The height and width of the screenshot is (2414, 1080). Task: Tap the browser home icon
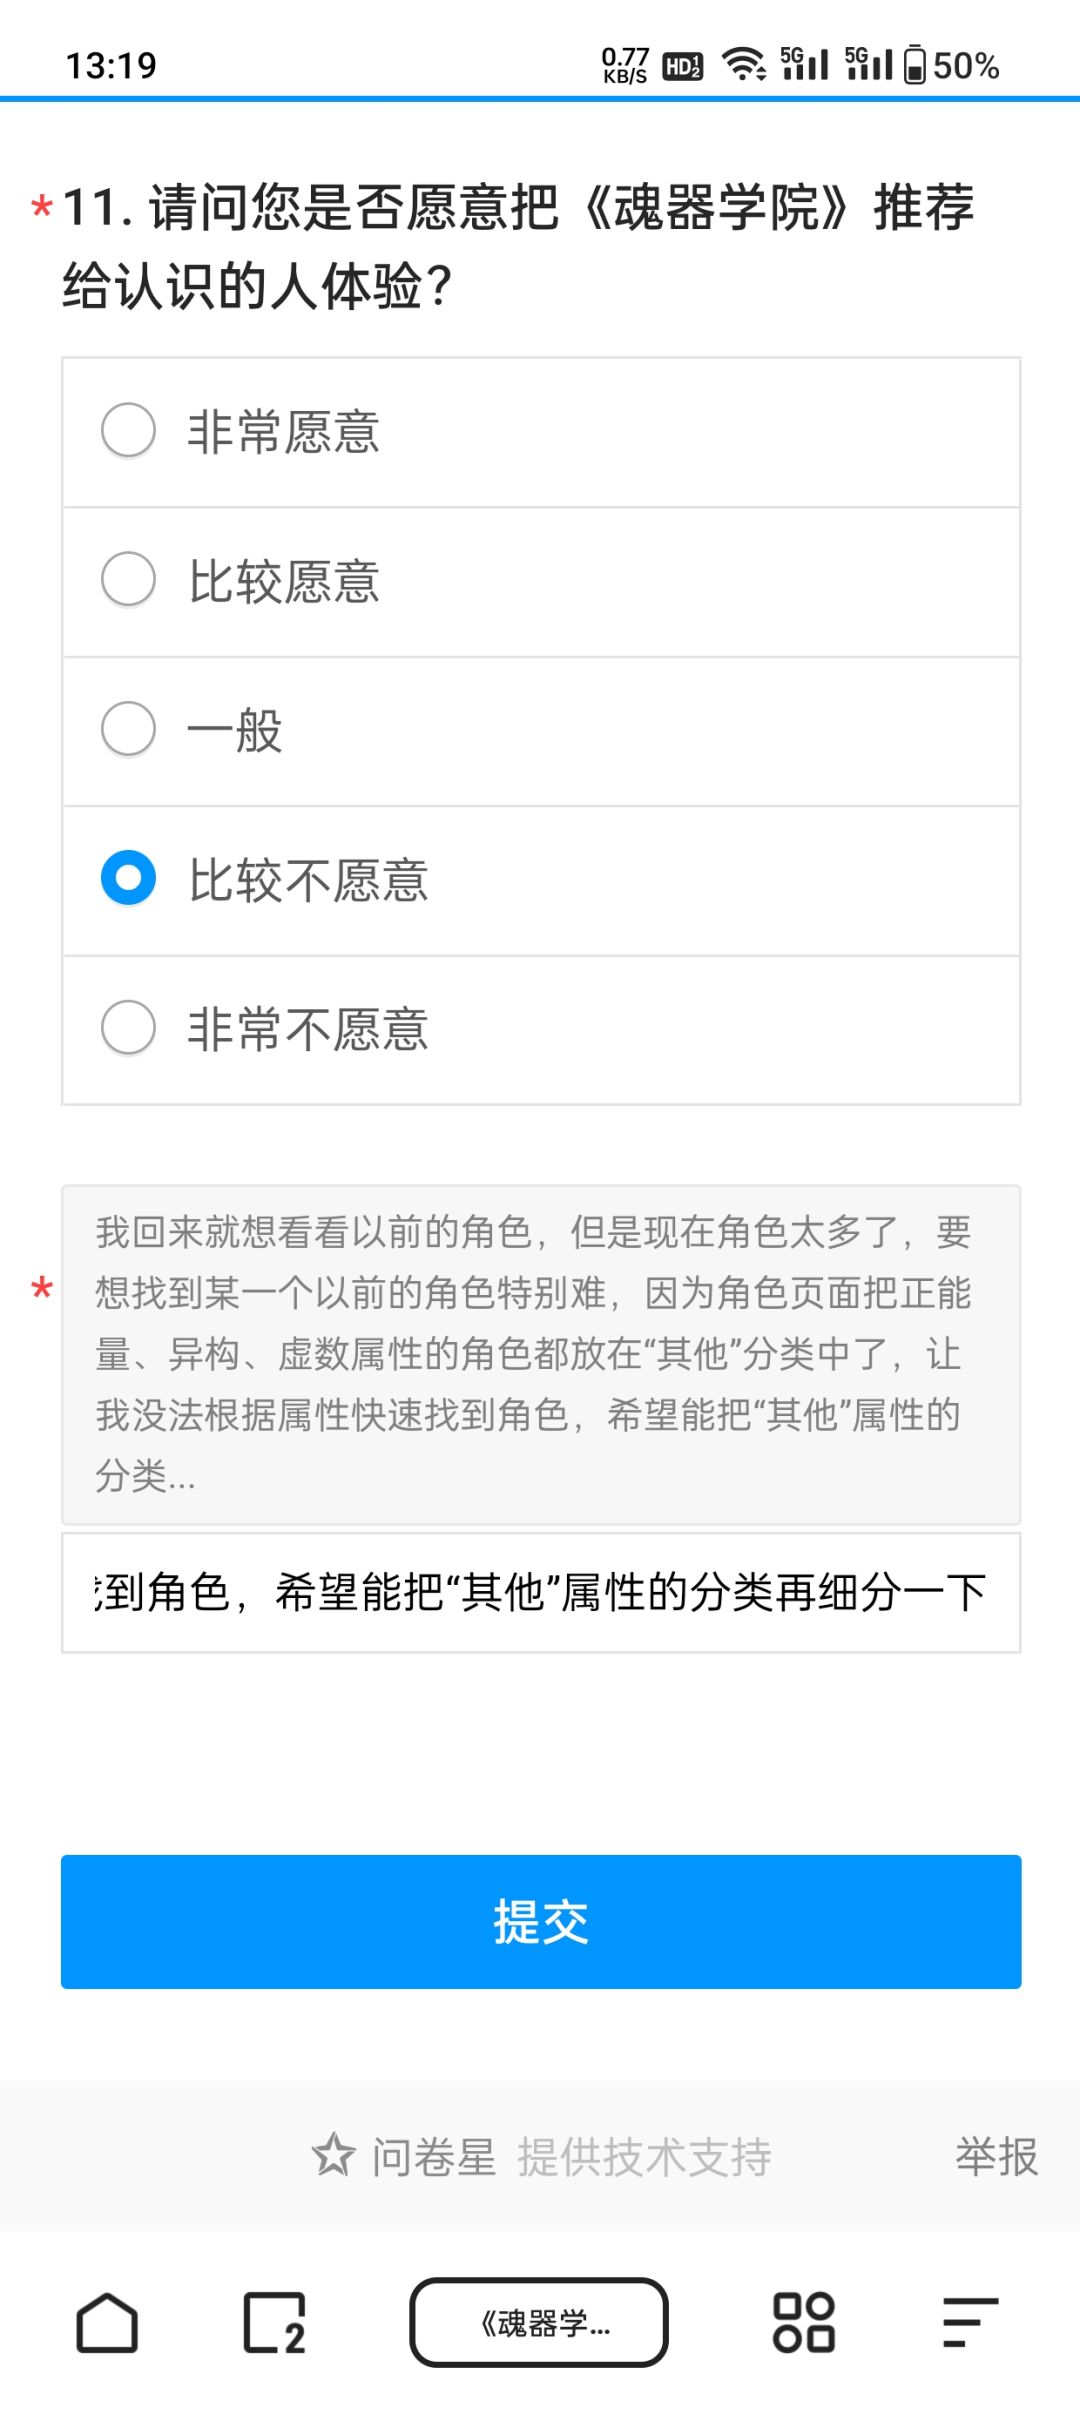coord(107,2322)
